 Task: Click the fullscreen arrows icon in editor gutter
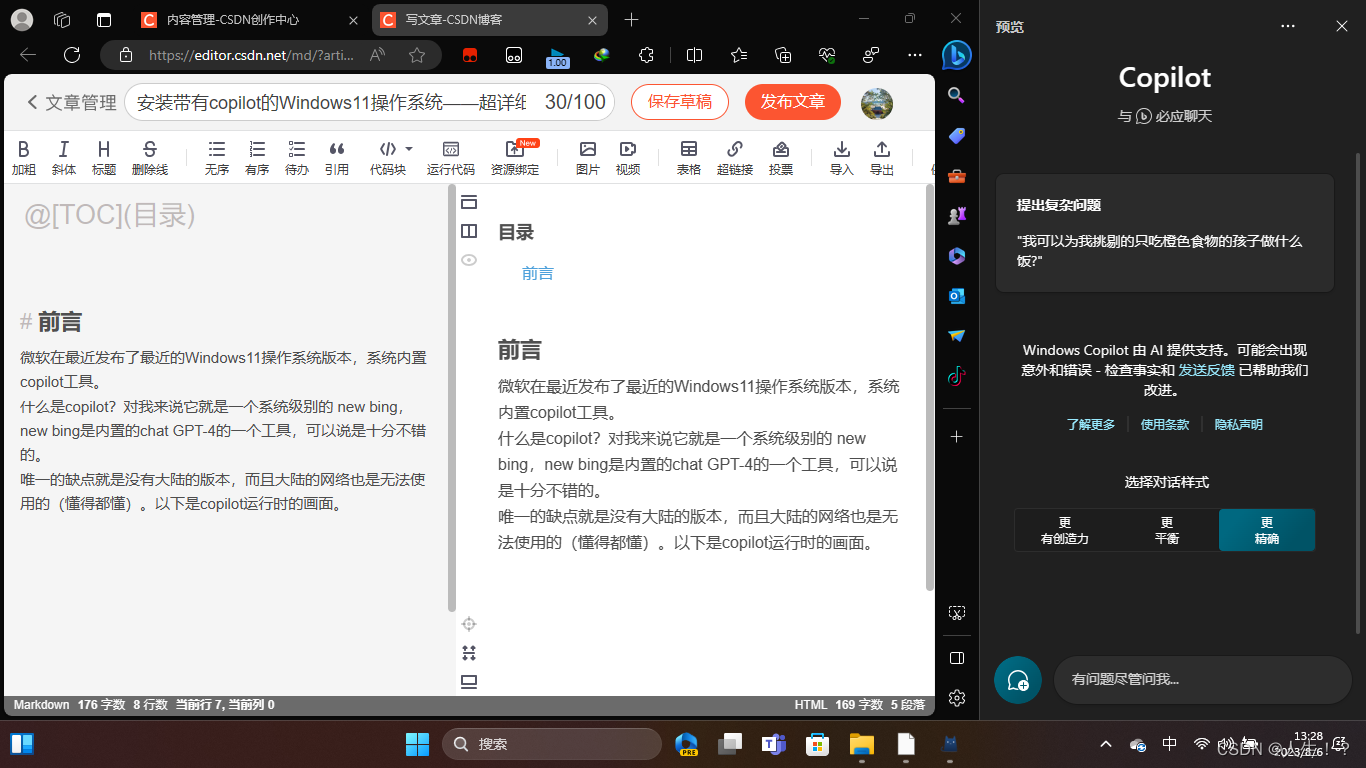point(469,653)
